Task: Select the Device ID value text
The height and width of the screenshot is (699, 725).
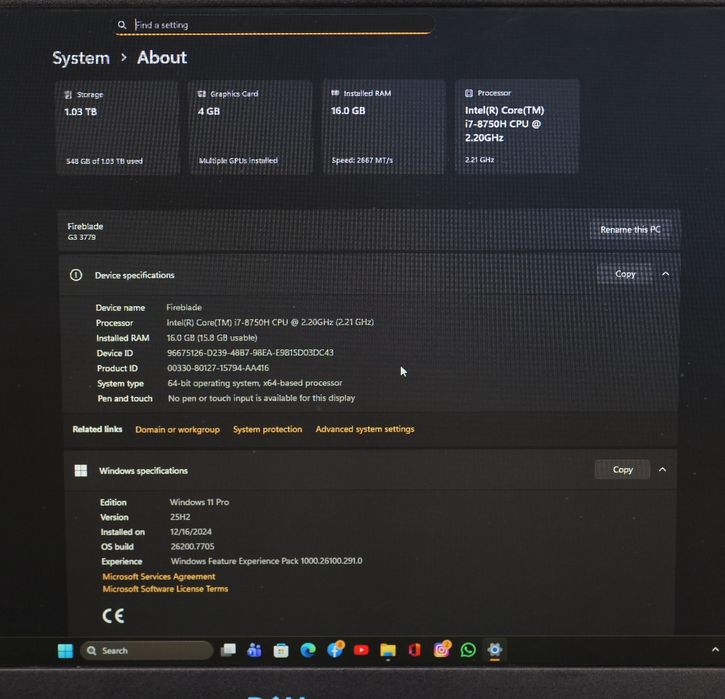Action: click(x=250, y=352)
